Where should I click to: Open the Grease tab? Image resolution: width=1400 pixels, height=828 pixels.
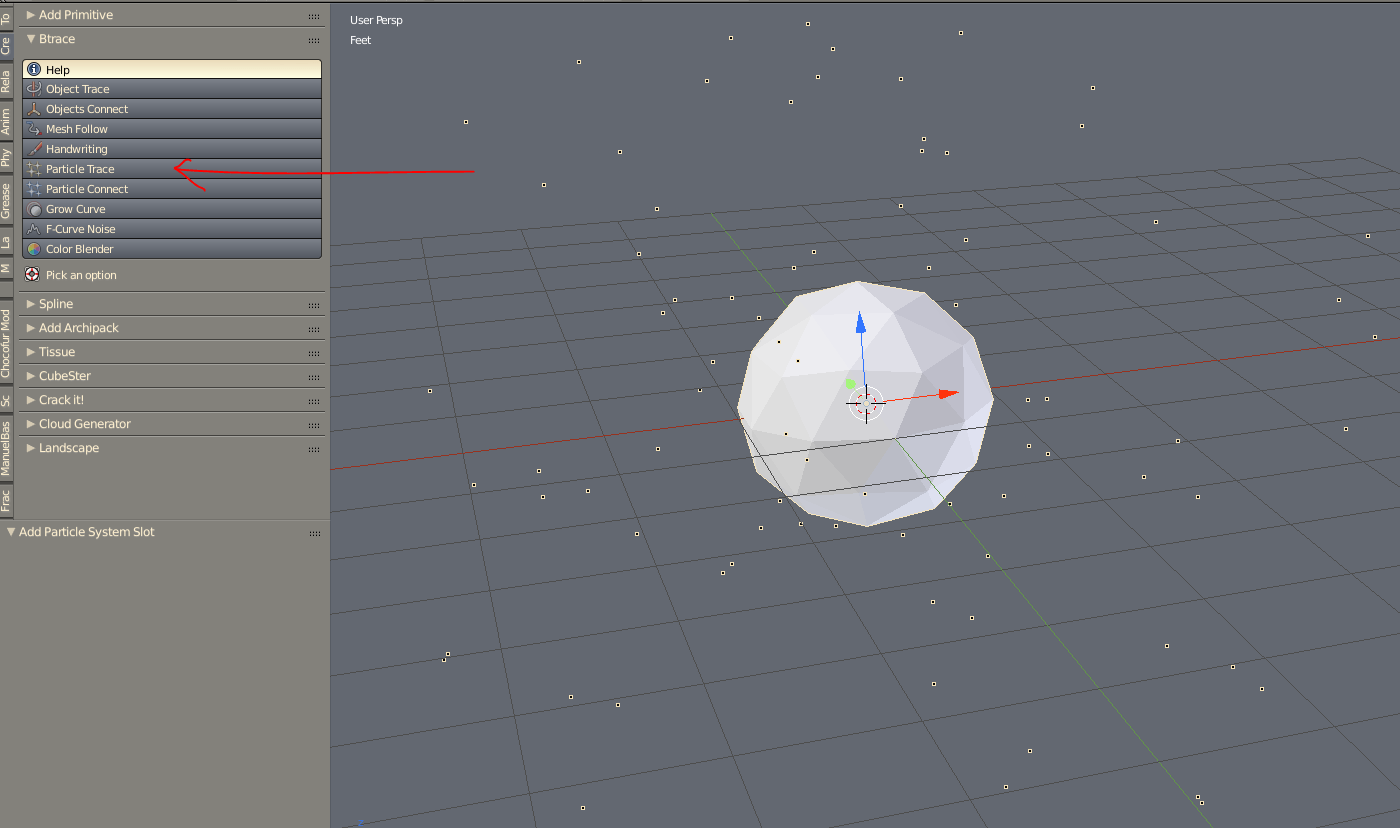(x=7, y=202)
